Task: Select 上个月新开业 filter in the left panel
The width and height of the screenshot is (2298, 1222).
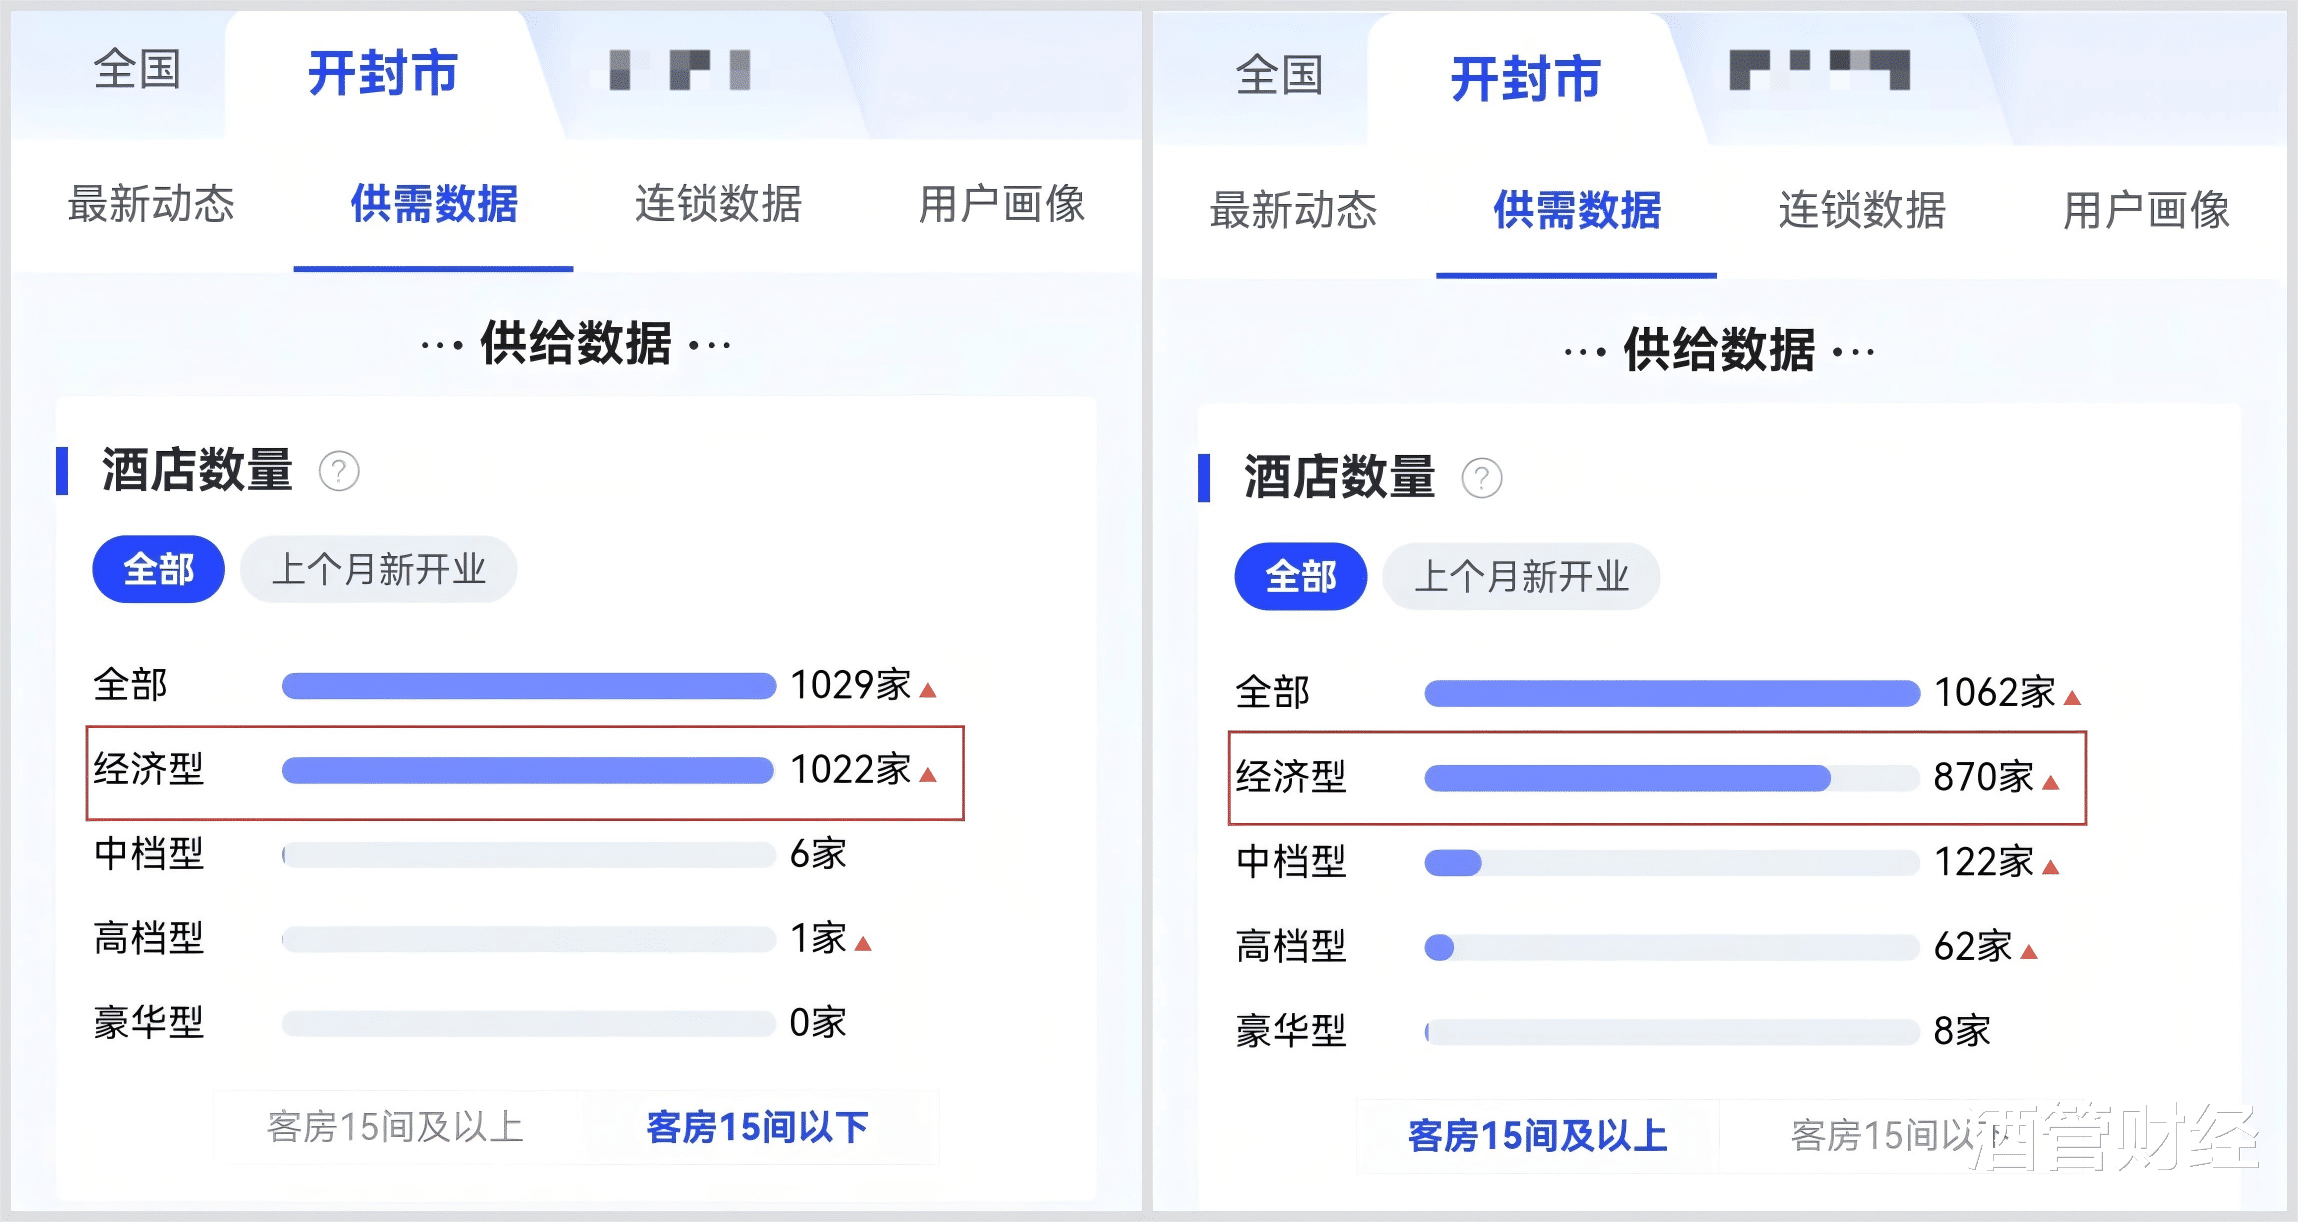Action: 379,570
